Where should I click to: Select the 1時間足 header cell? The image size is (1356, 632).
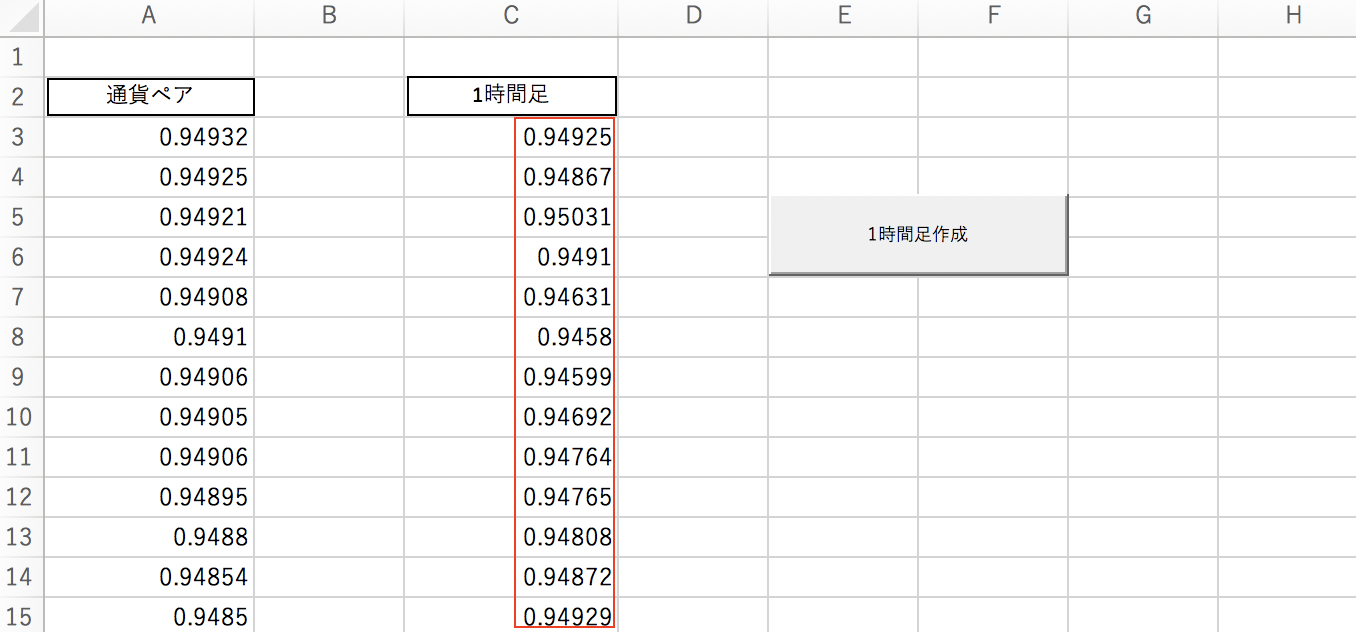[x=511, y=96]
